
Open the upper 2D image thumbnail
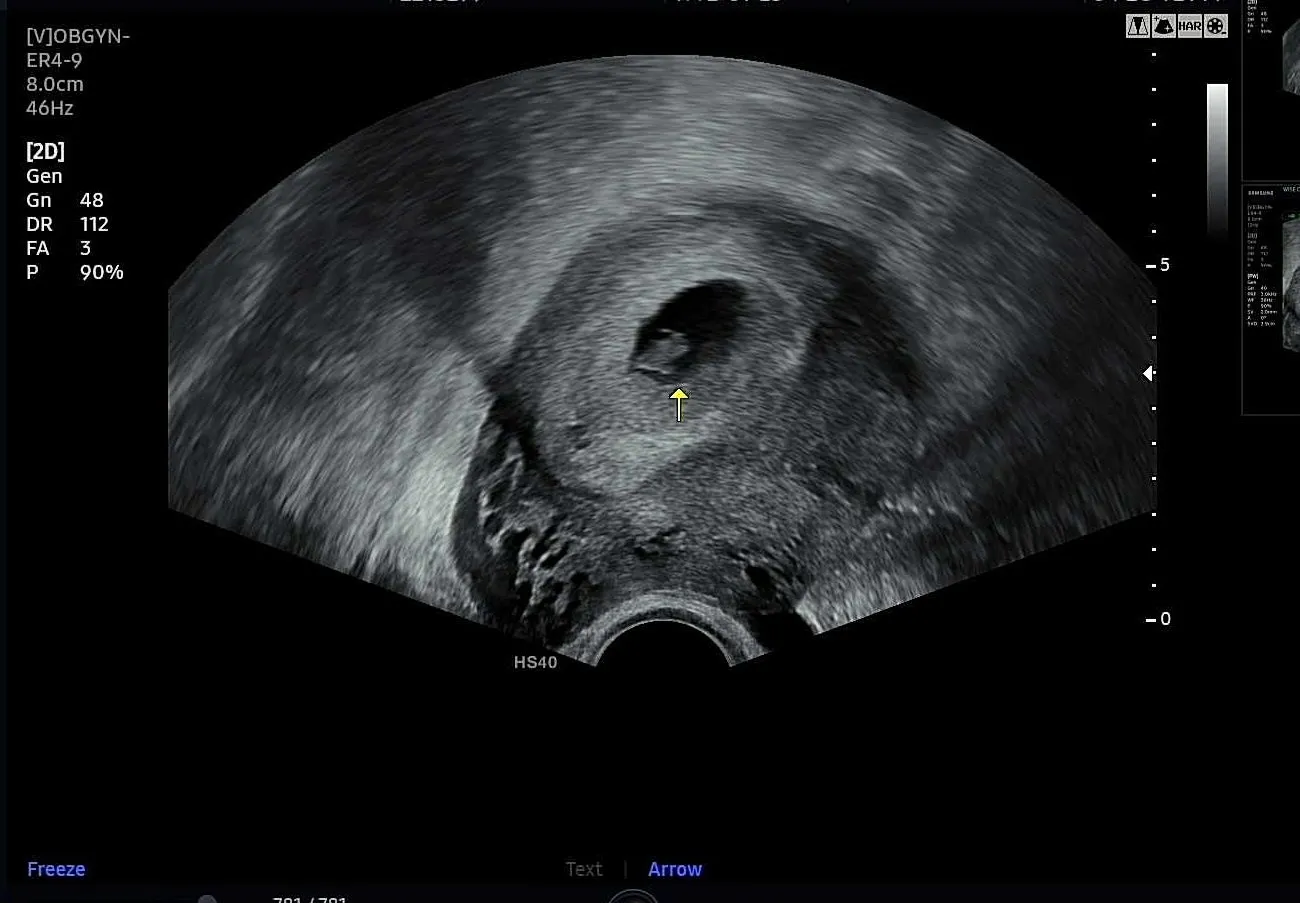point(1271,90)
